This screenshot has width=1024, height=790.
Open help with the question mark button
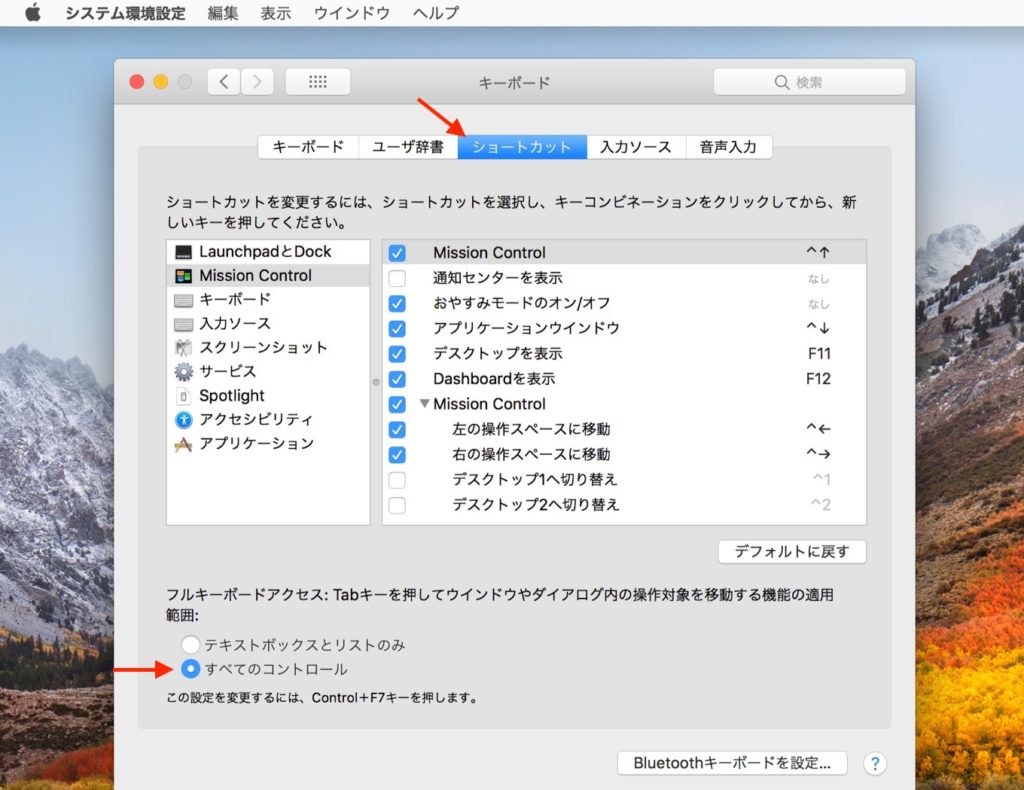point(874,763)
